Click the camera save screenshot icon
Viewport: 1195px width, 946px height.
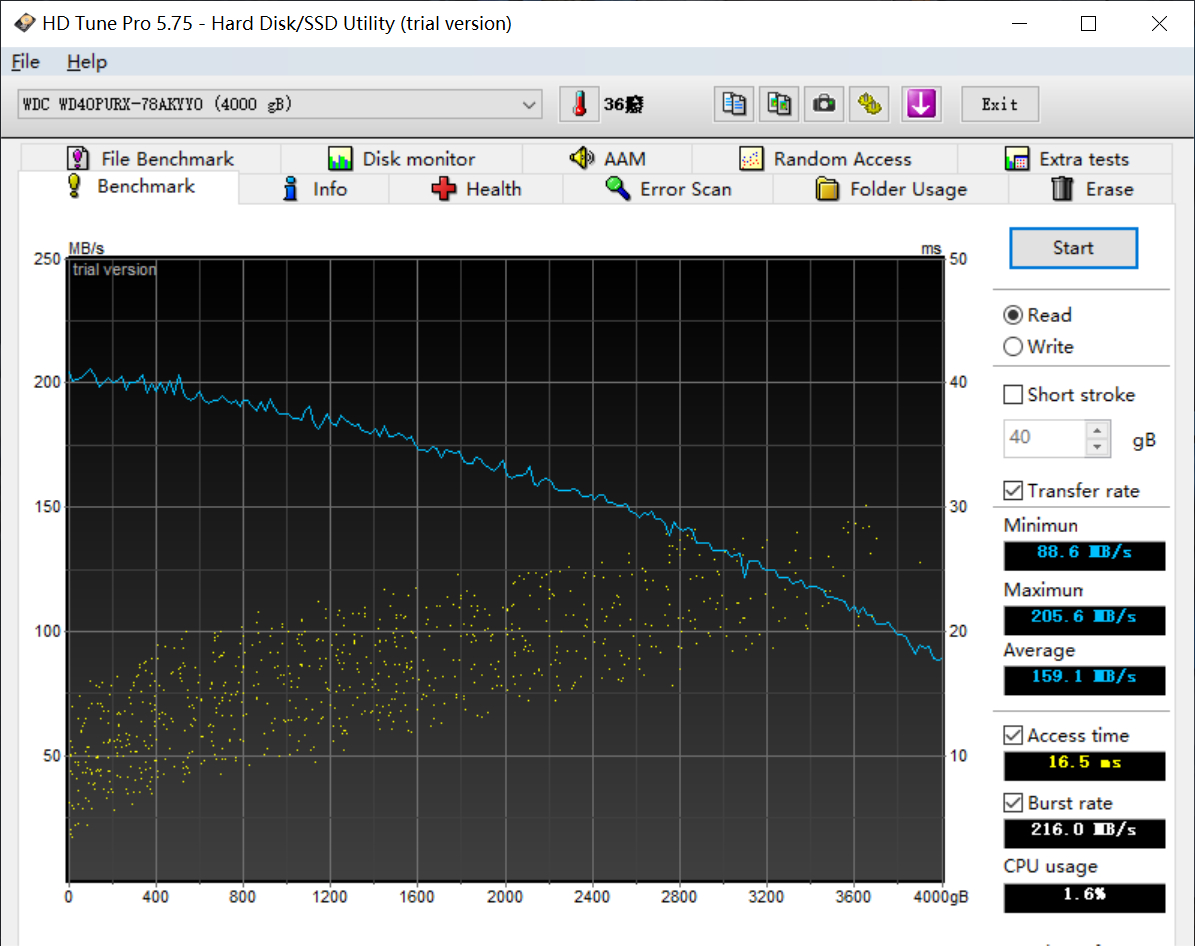pos(824,104)
